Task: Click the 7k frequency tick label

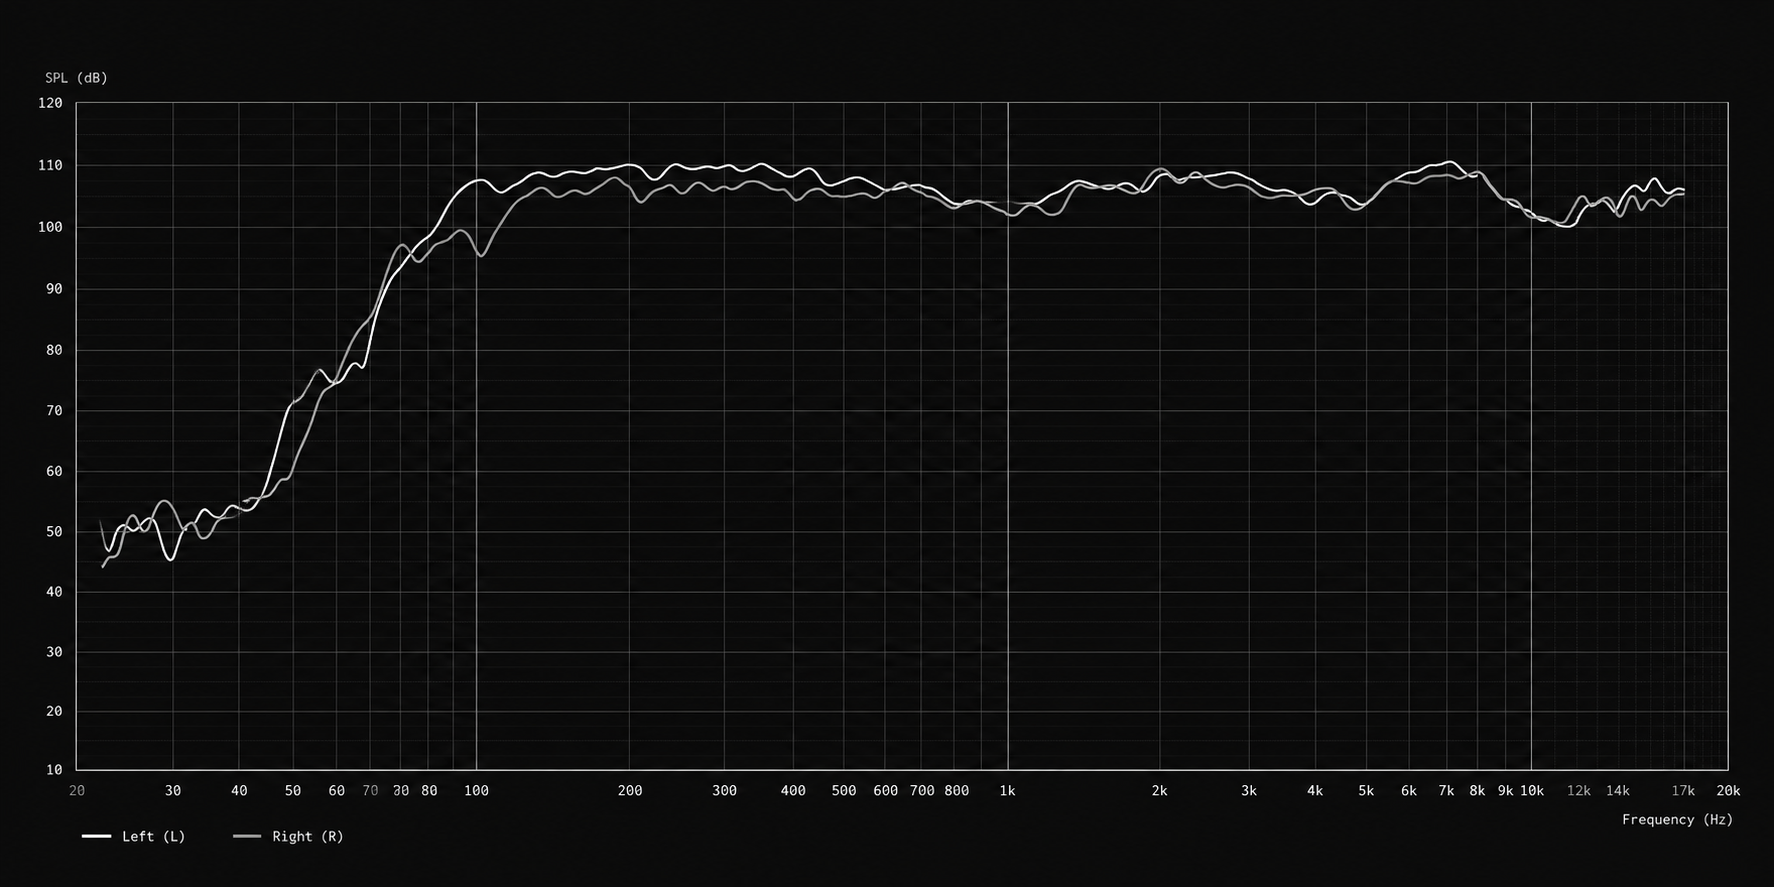Action: [1446, 791]
